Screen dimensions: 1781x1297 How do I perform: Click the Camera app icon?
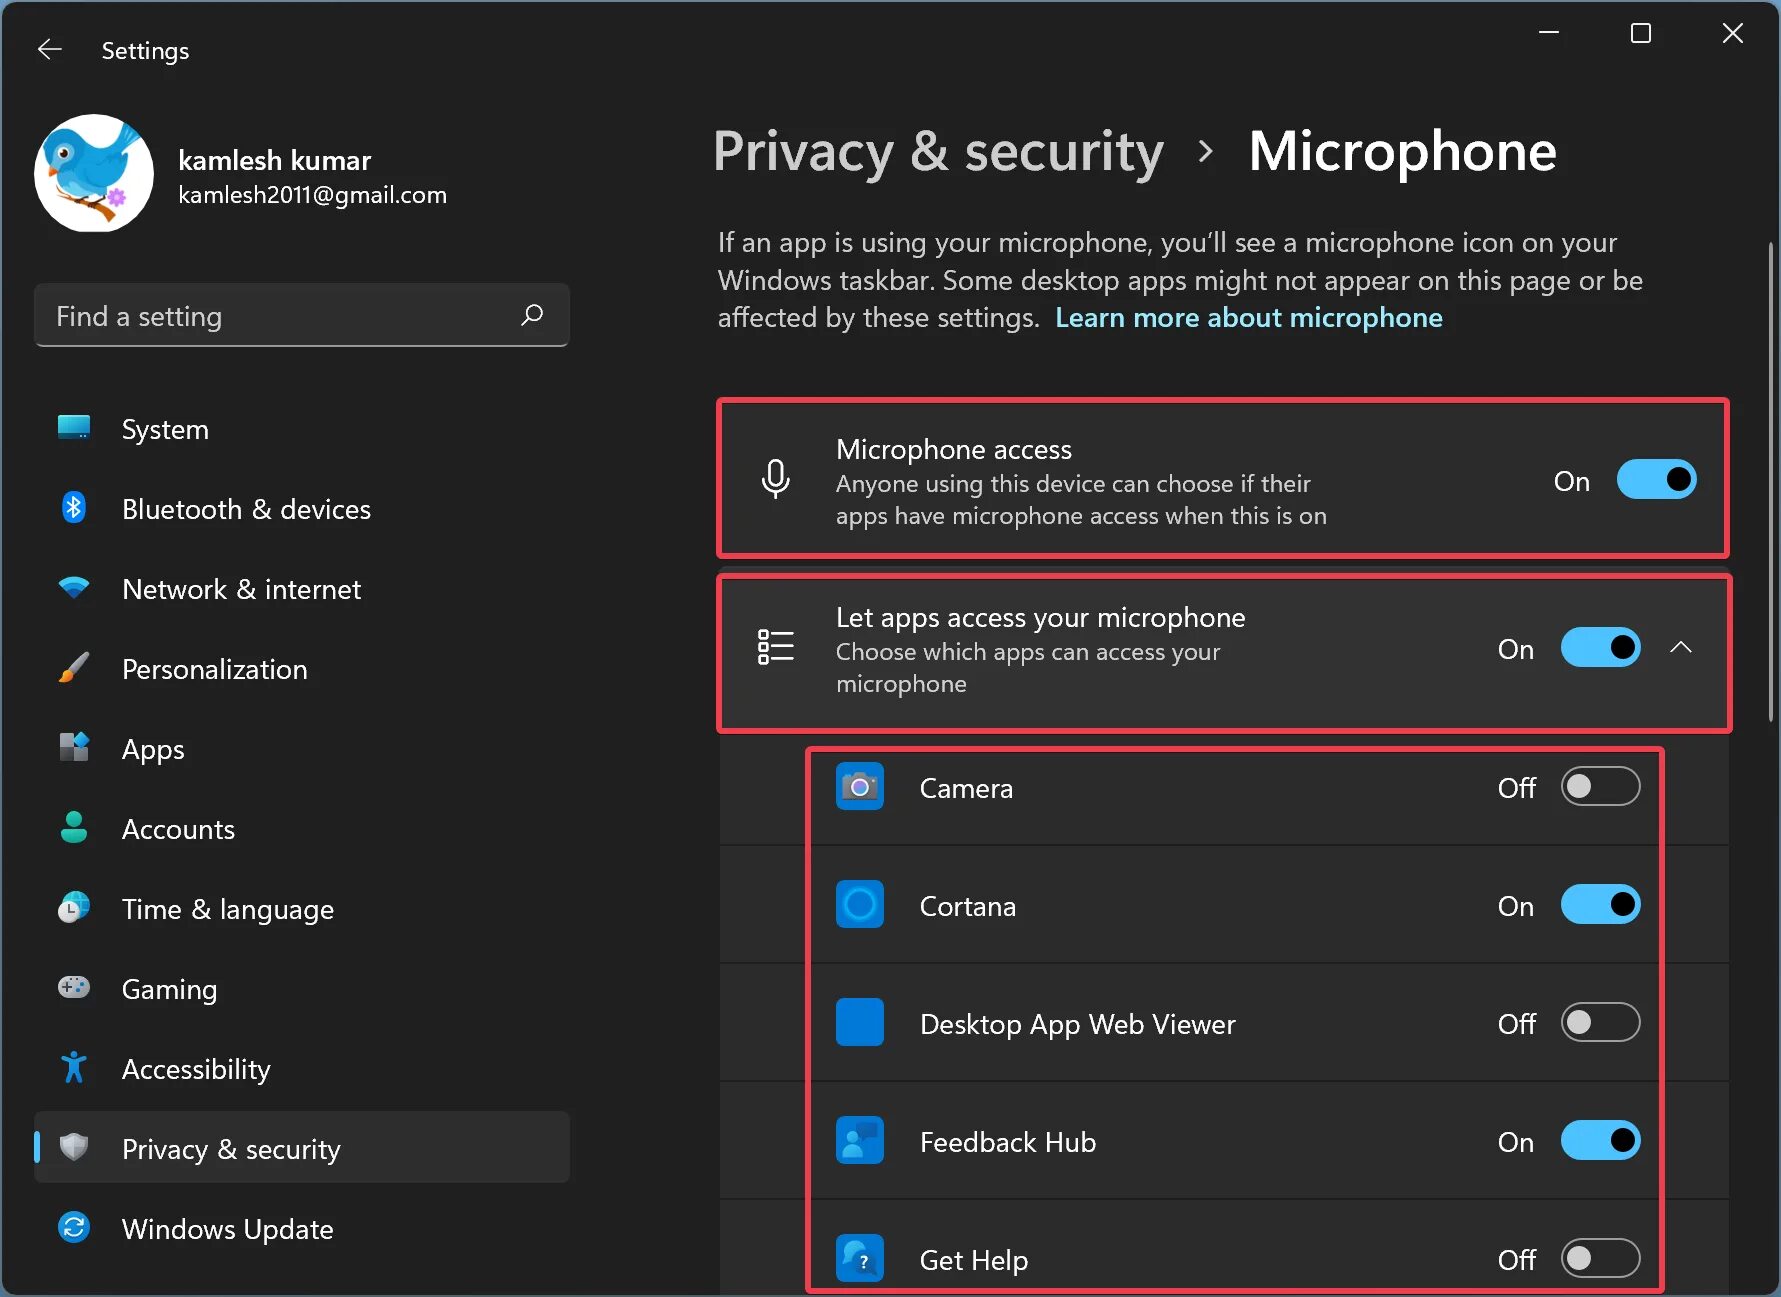coord(859,787)
